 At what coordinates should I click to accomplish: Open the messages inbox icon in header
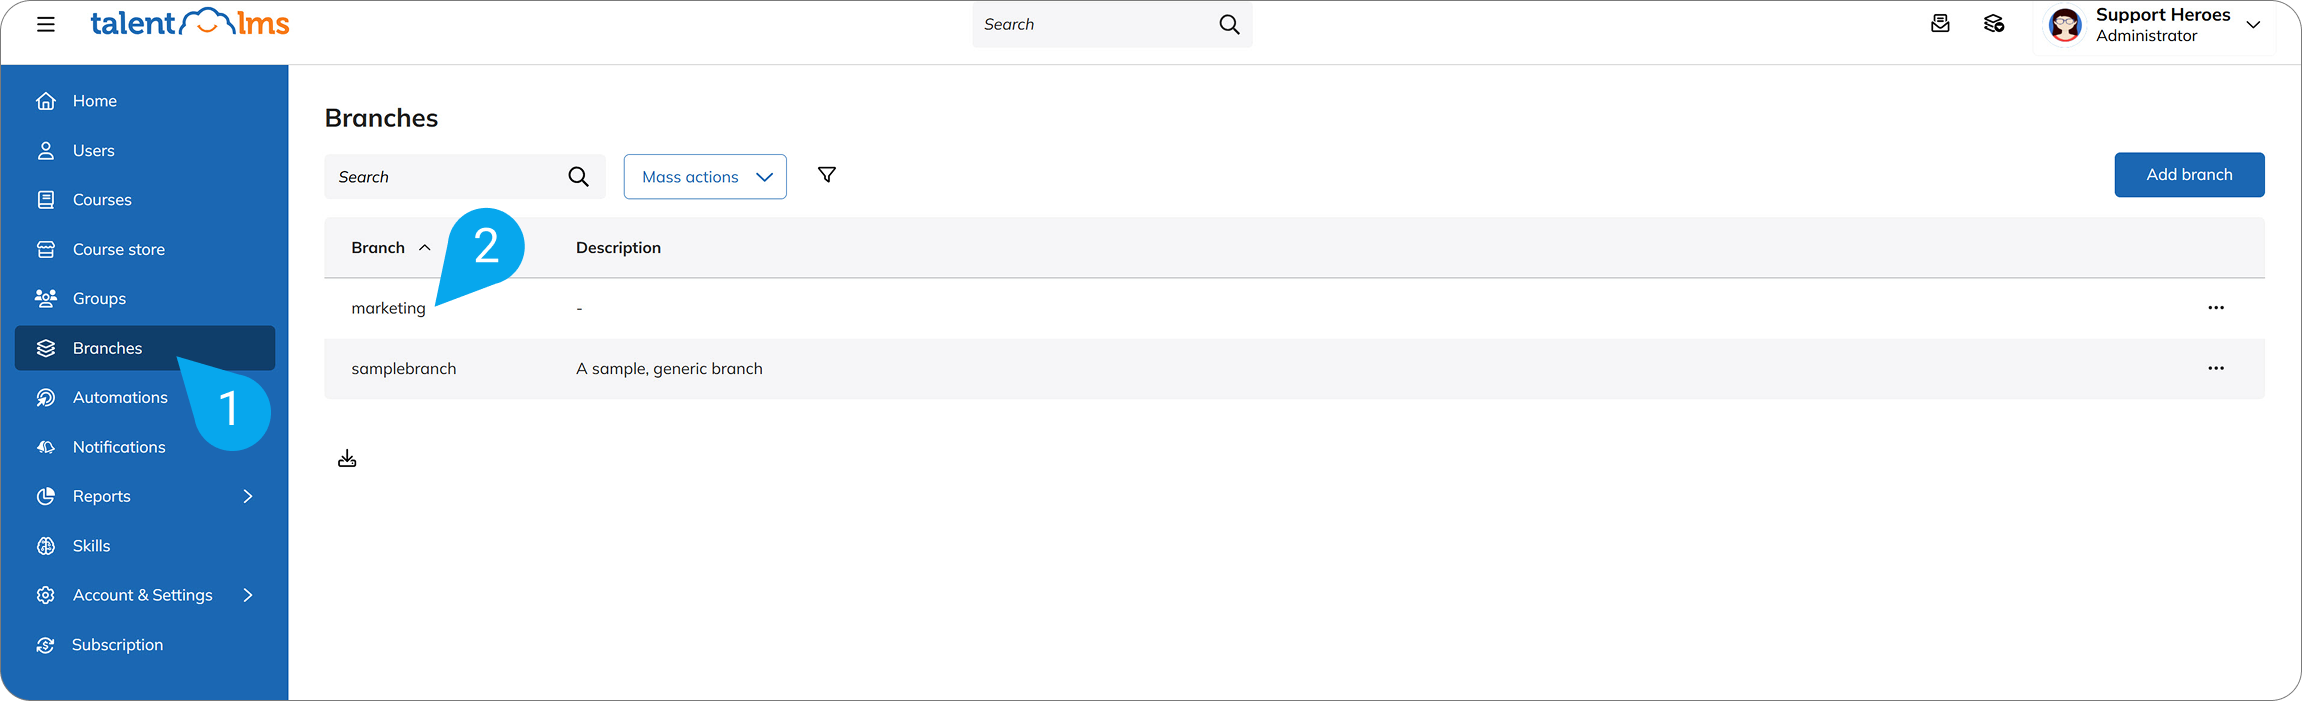[1940, 24]
